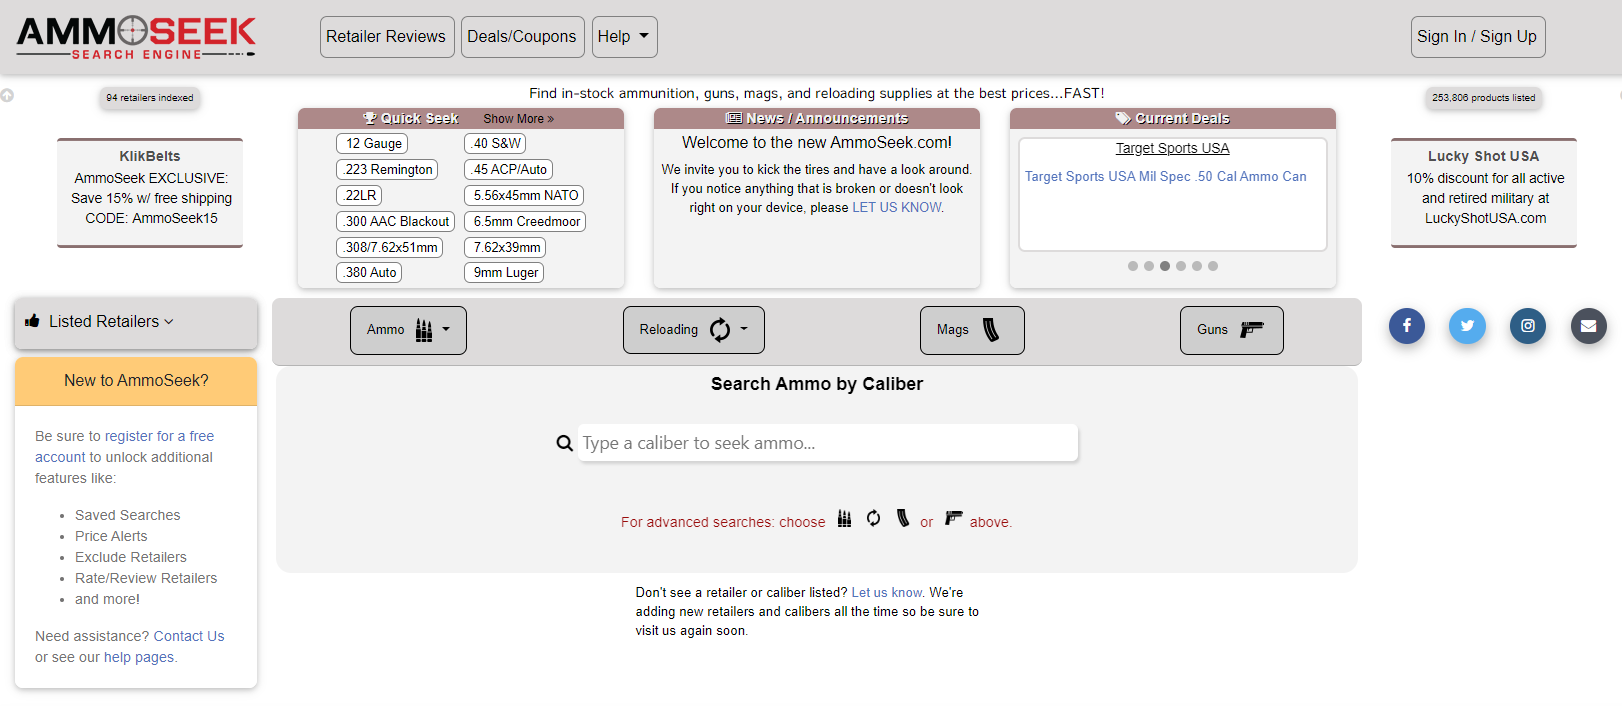Click the News newspaper icon
The height and width of the screenshot is (706, 1622).
(x=734, y=118)
